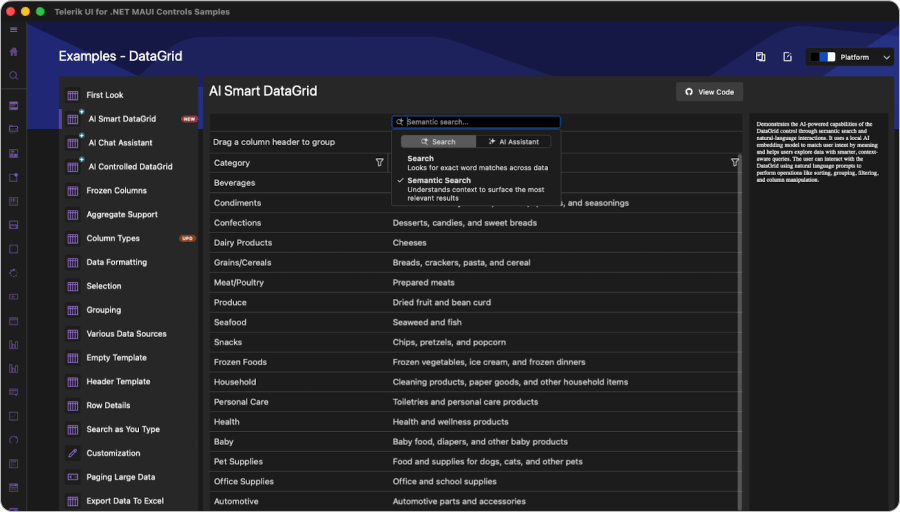The image size is (900, 512).
Task: Open the First Look example
Action: pyautogui.click(x=129, y=95)
